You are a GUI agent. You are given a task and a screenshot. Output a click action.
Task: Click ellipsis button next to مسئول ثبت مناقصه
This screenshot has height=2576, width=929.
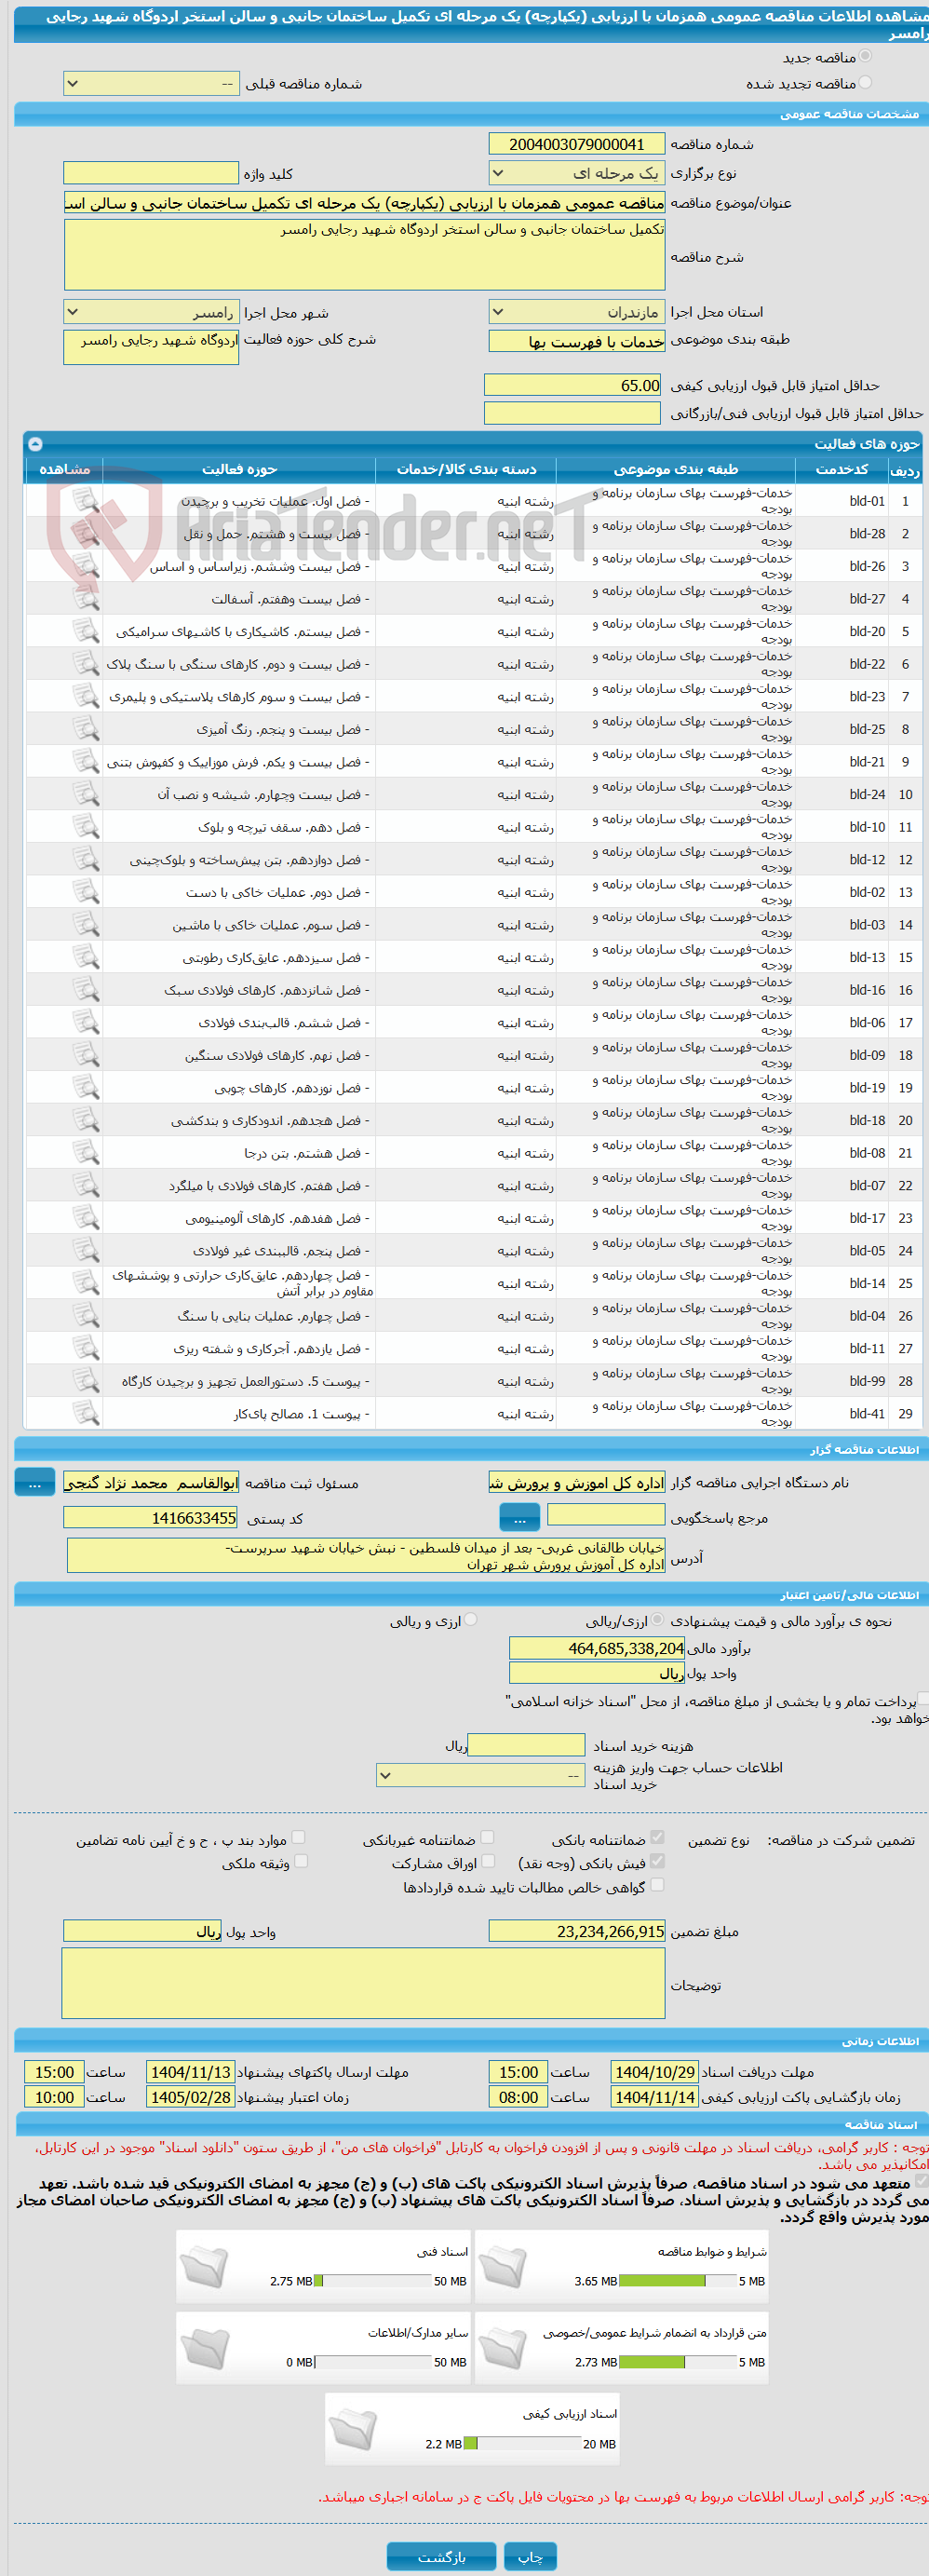[35, 1483]
